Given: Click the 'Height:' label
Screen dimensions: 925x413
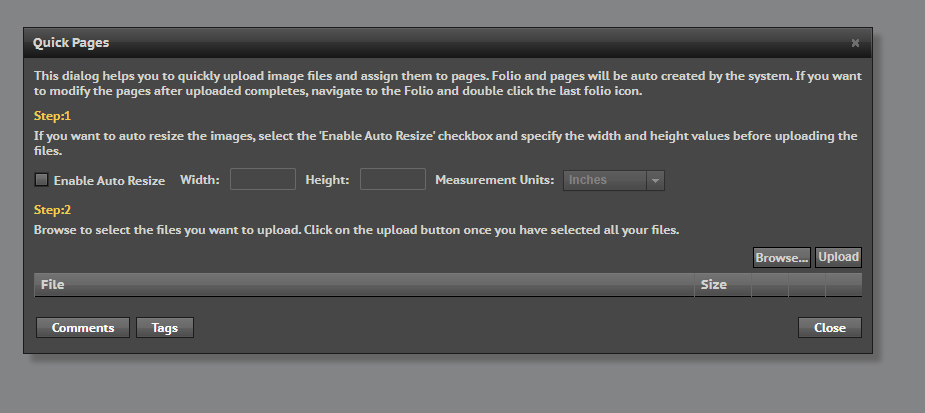Looking at the screenshot, I should pos(327,179).
